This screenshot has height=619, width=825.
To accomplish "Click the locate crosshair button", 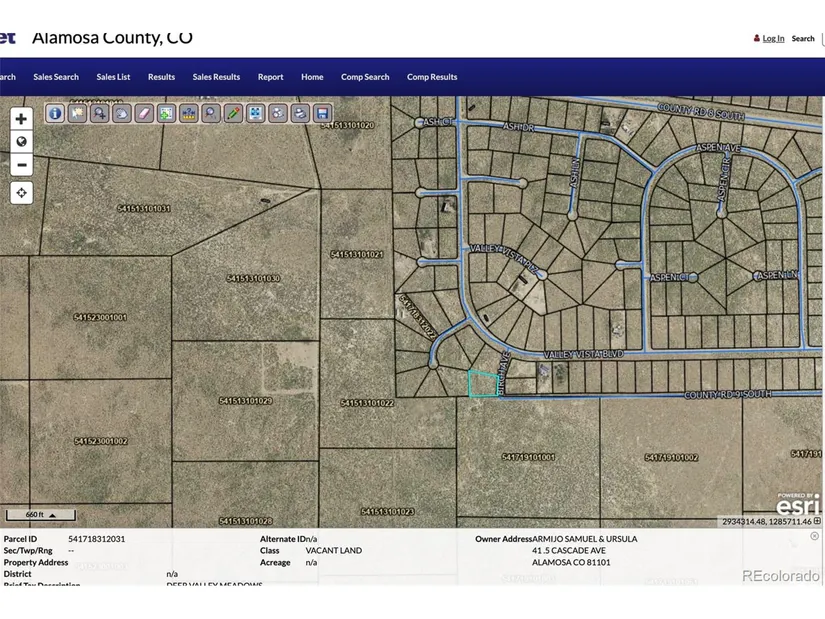I will [21, 192].
